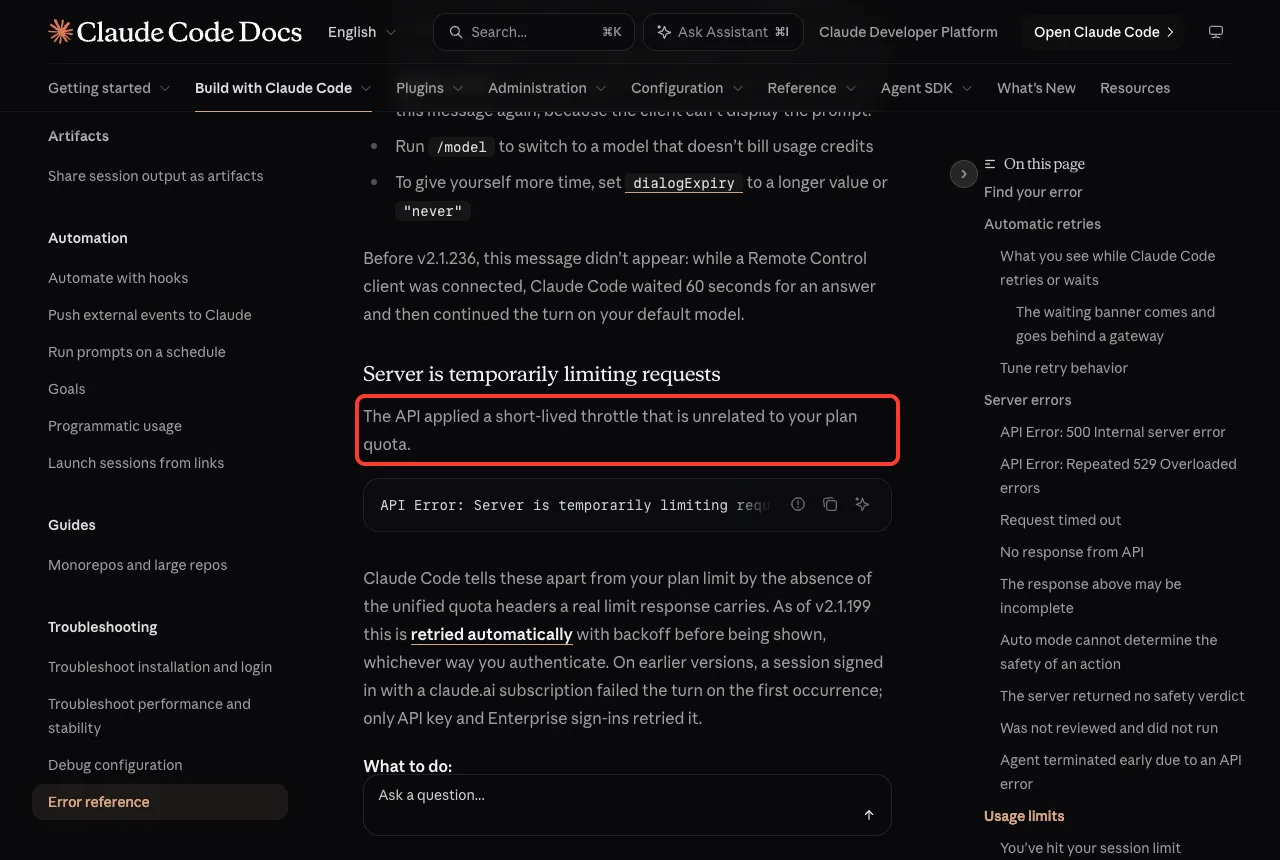
Task: Open the Resources tab
Action: [1135, 88]
